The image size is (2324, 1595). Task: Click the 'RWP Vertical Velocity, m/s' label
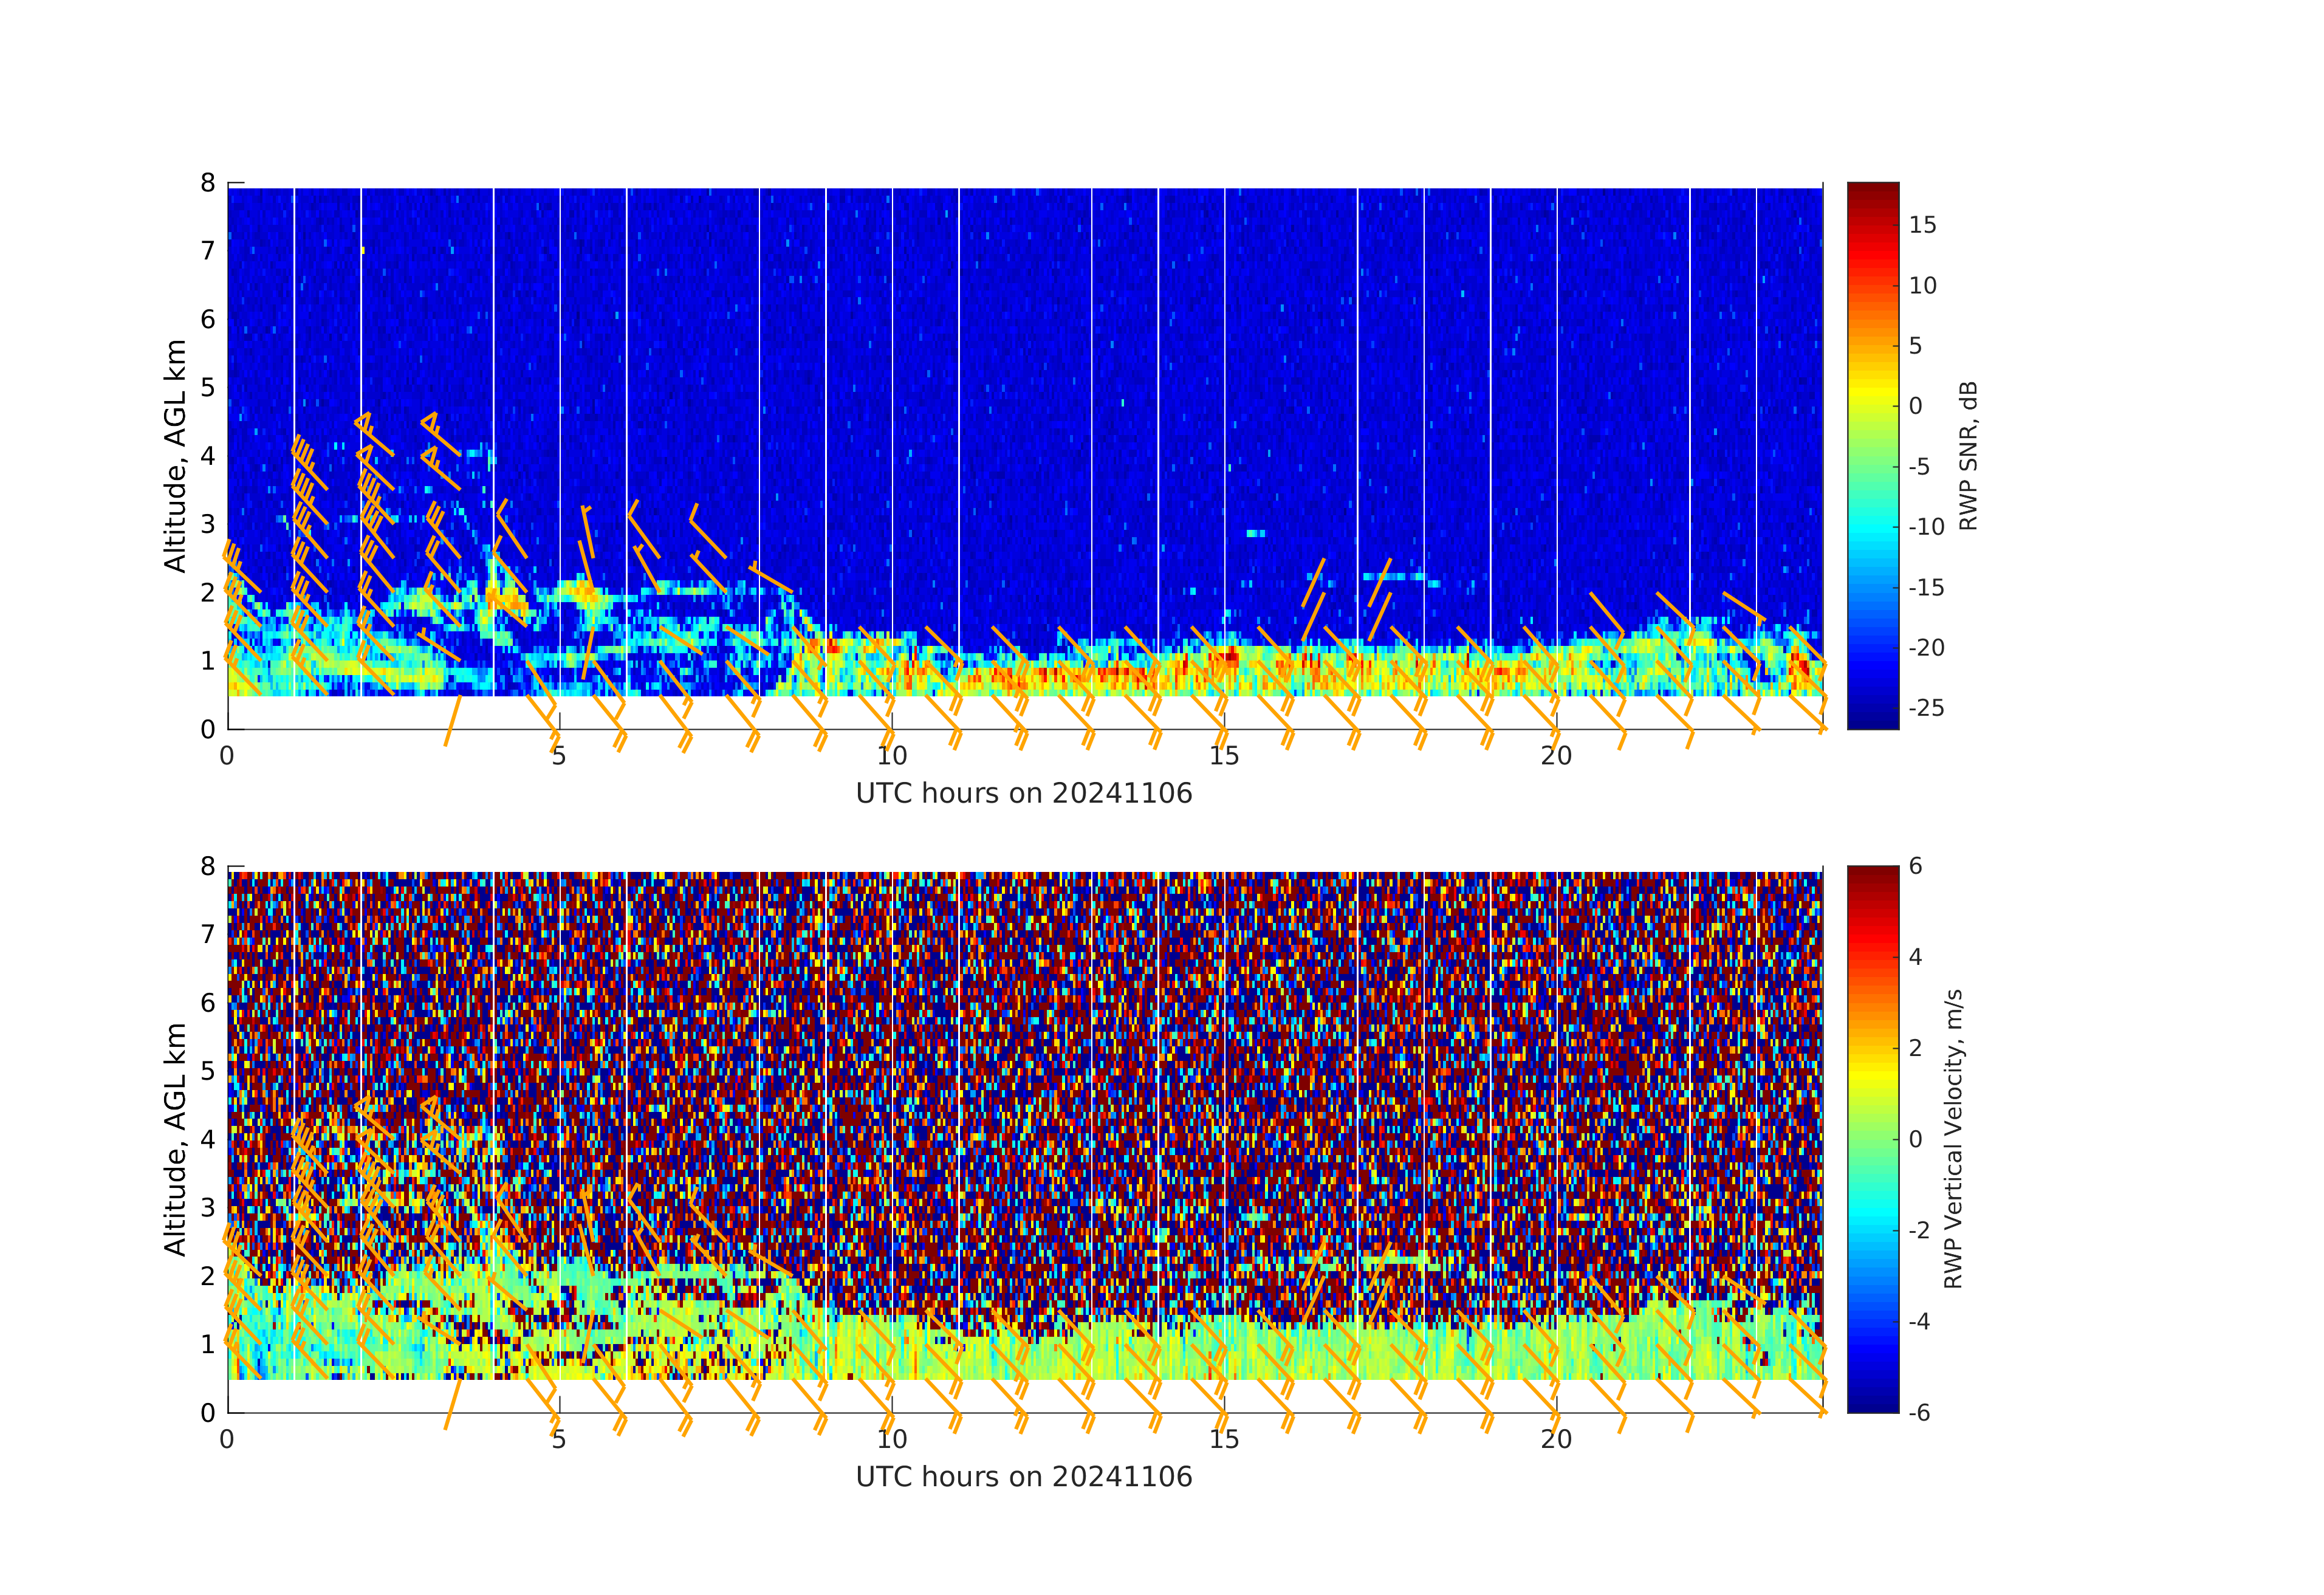[x=1953, y=1138]
